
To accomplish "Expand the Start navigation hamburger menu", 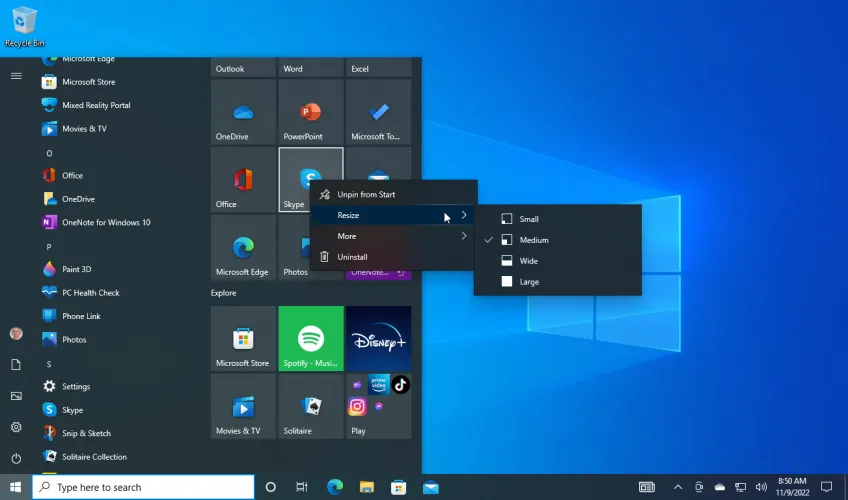I will (16, 76).
